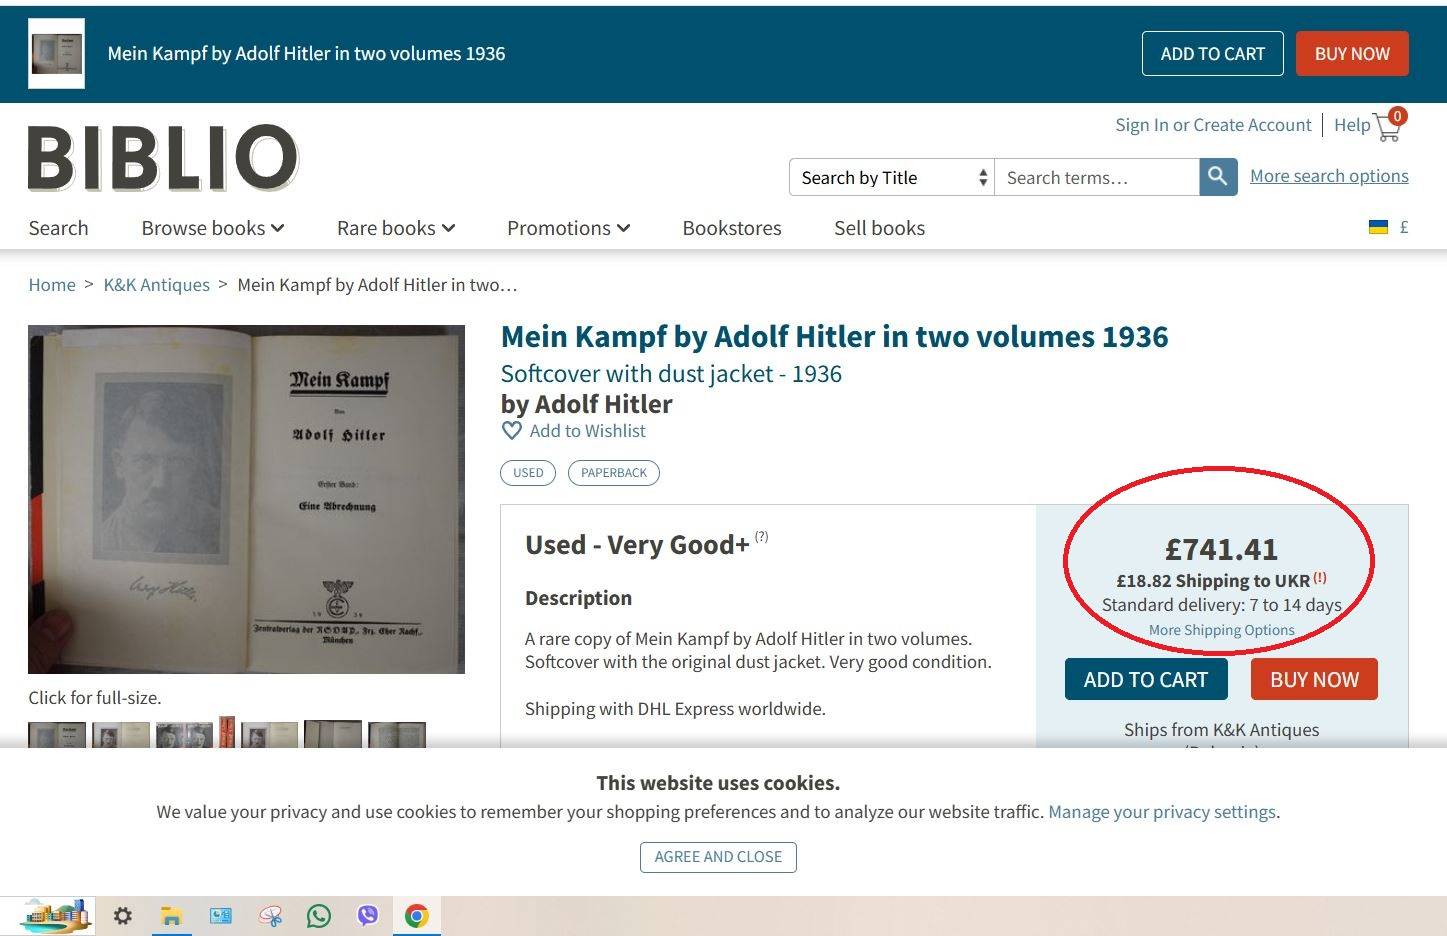Viewport: 1447px width, 936px height.
Task: Click BUY NOW in the top bar
Action: (1352, 54)
